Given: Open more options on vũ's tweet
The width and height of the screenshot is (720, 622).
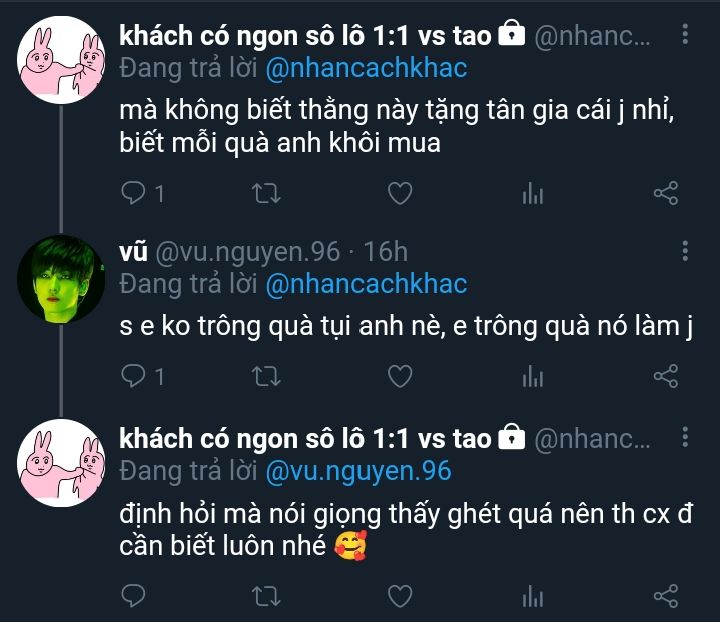Looking at the screenshot, I should [685, 251].
